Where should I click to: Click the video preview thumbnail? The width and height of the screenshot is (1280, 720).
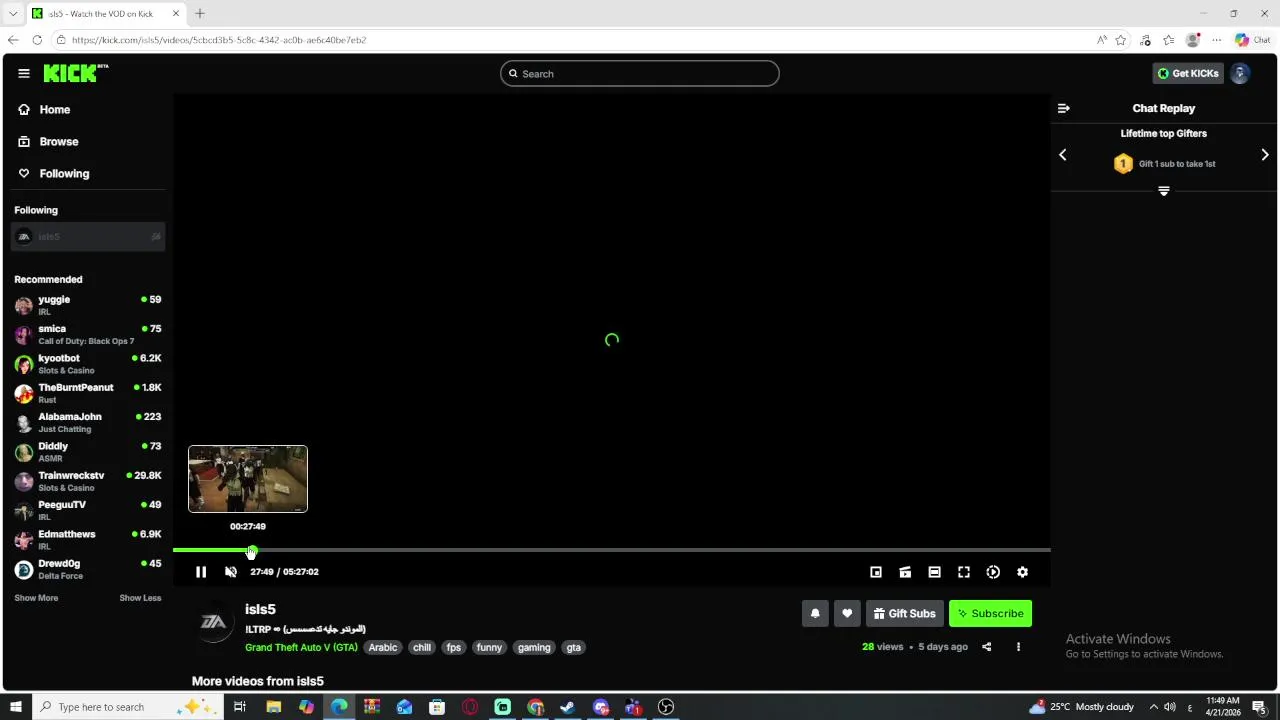[248, 479]
